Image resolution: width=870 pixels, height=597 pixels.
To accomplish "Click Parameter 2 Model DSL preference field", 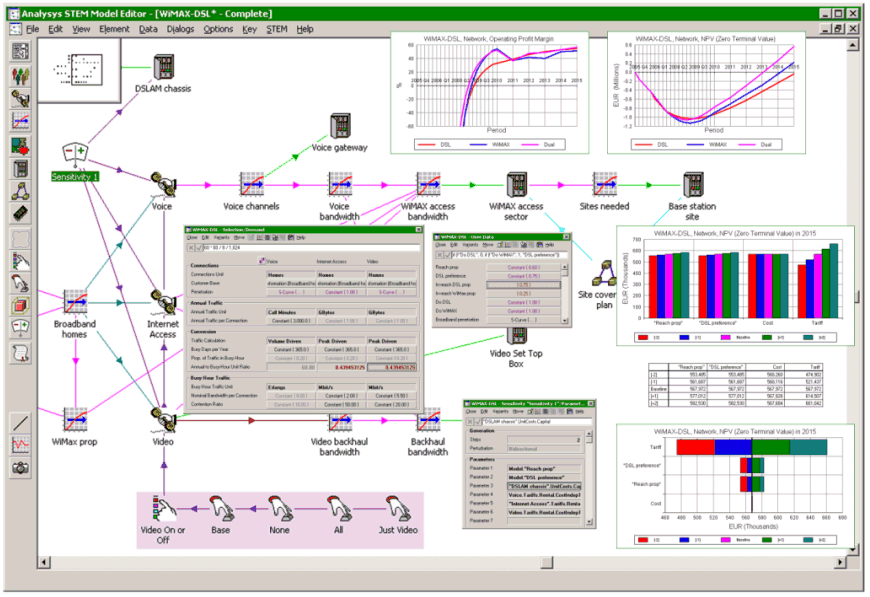I will [544, 477].
